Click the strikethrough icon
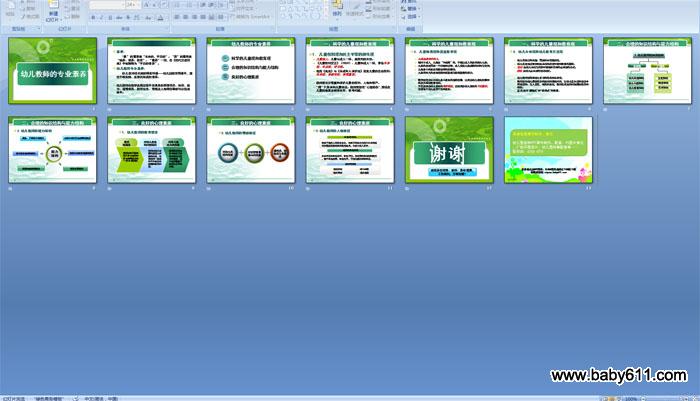Viewport: 700px width, 401px height. point(116,17)
